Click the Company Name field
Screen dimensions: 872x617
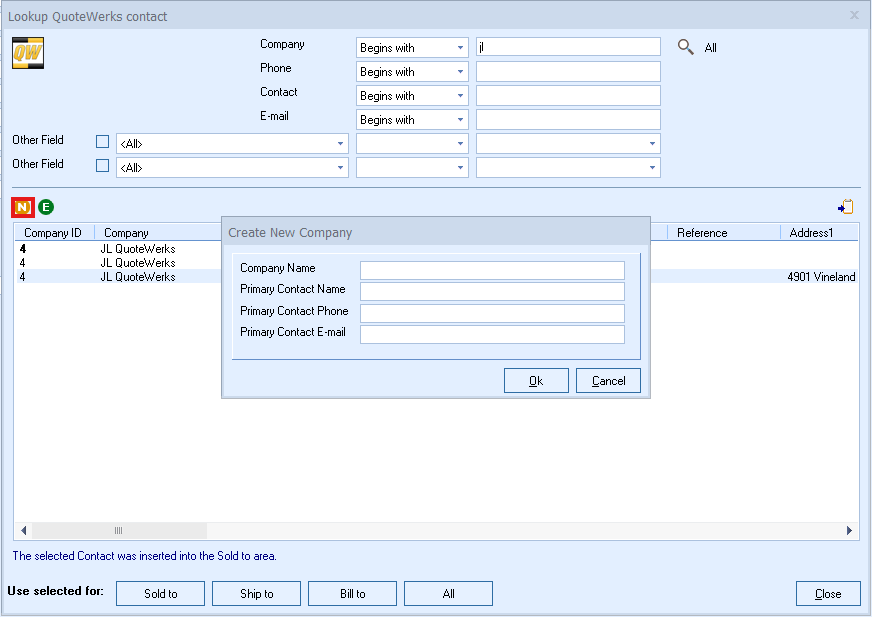[x=492, y=270]
